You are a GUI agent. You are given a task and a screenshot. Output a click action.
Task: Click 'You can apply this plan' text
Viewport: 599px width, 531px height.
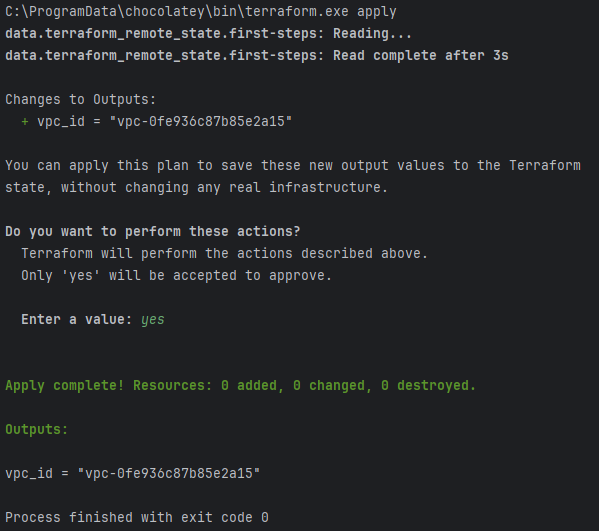(97, 166)
